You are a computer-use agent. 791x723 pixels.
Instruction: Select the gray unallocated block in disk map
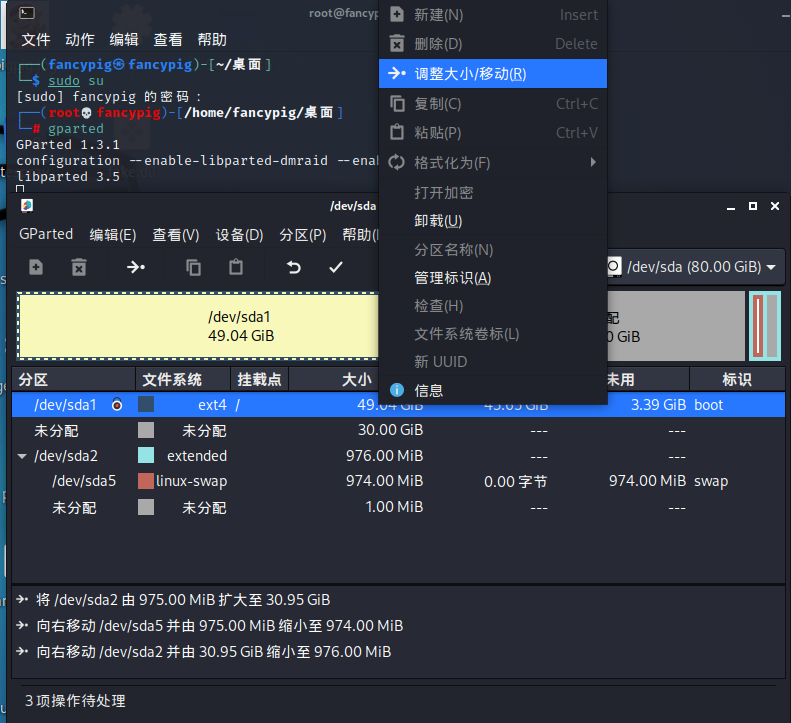pos(676,326)
